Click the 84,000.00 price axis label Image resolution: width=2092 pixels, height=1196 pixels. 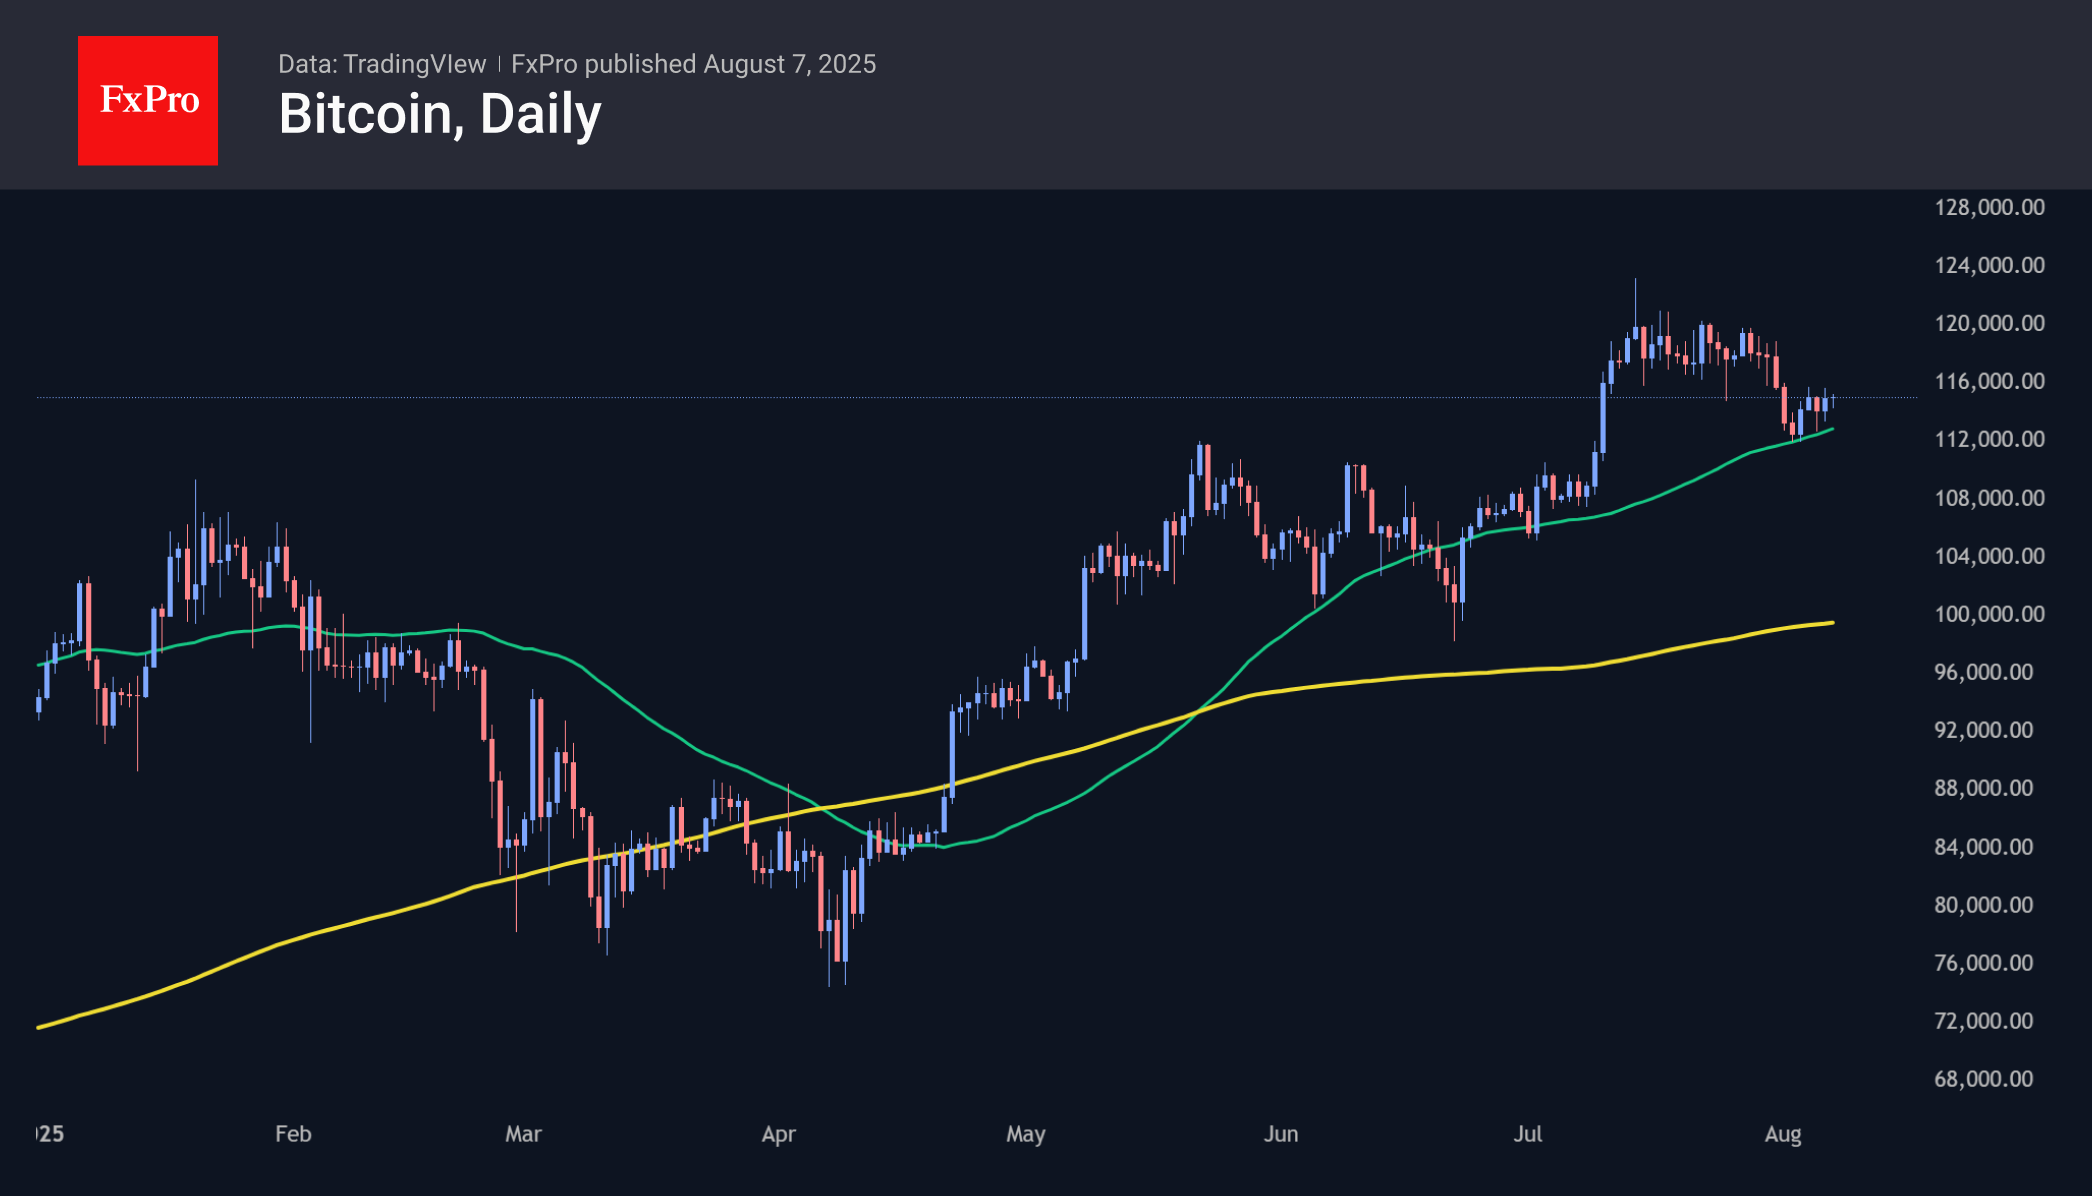click(1983, 847)
